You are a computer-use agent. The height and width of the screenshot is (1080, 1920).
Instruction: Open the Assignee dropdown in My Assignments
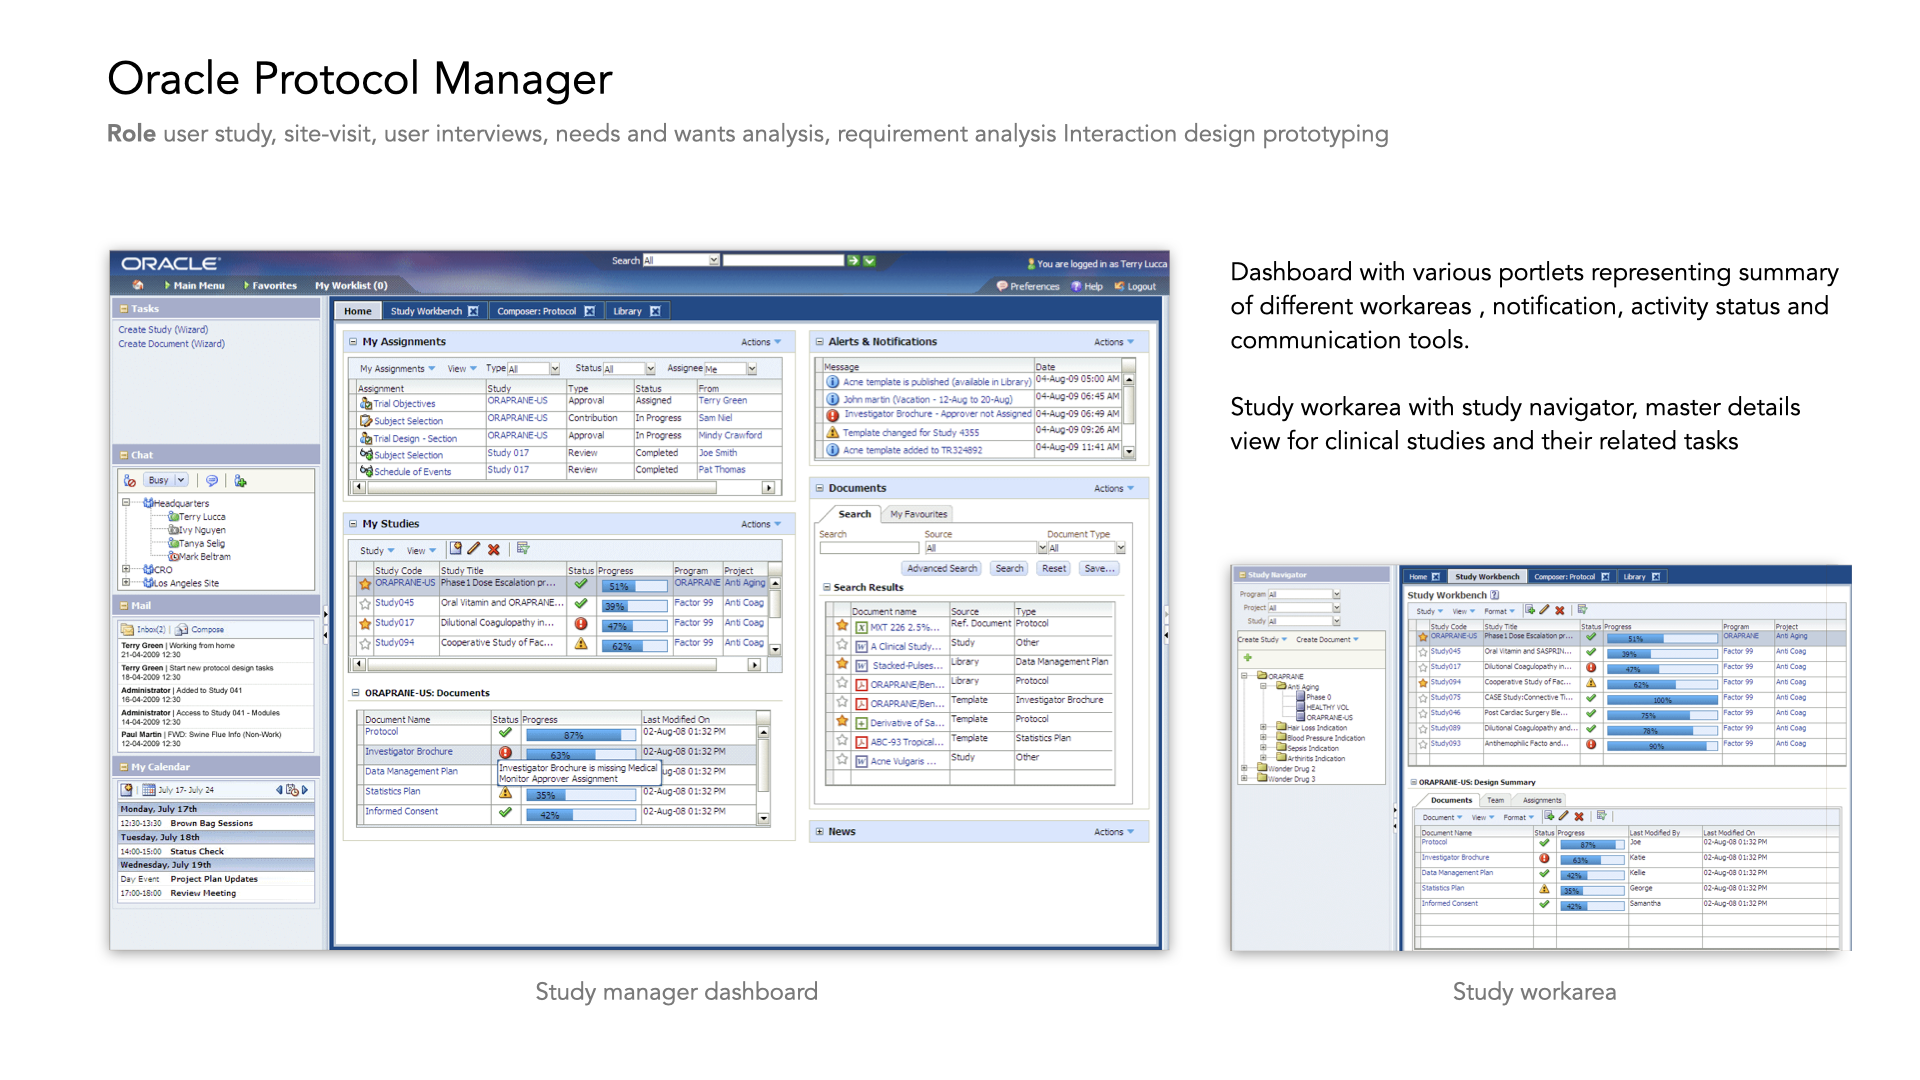tap(751, 369)
